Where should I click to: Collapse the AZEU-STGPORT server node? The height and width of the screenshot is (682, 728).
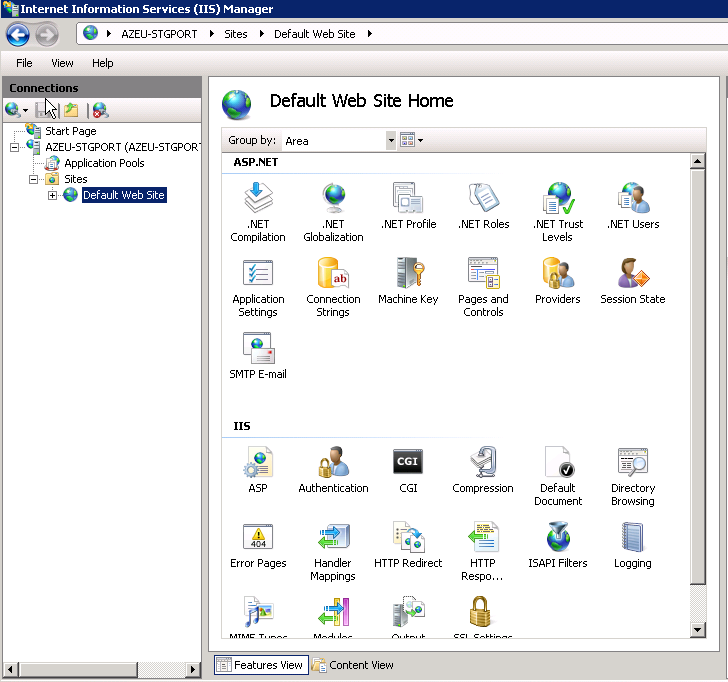(x=14, y=148)
